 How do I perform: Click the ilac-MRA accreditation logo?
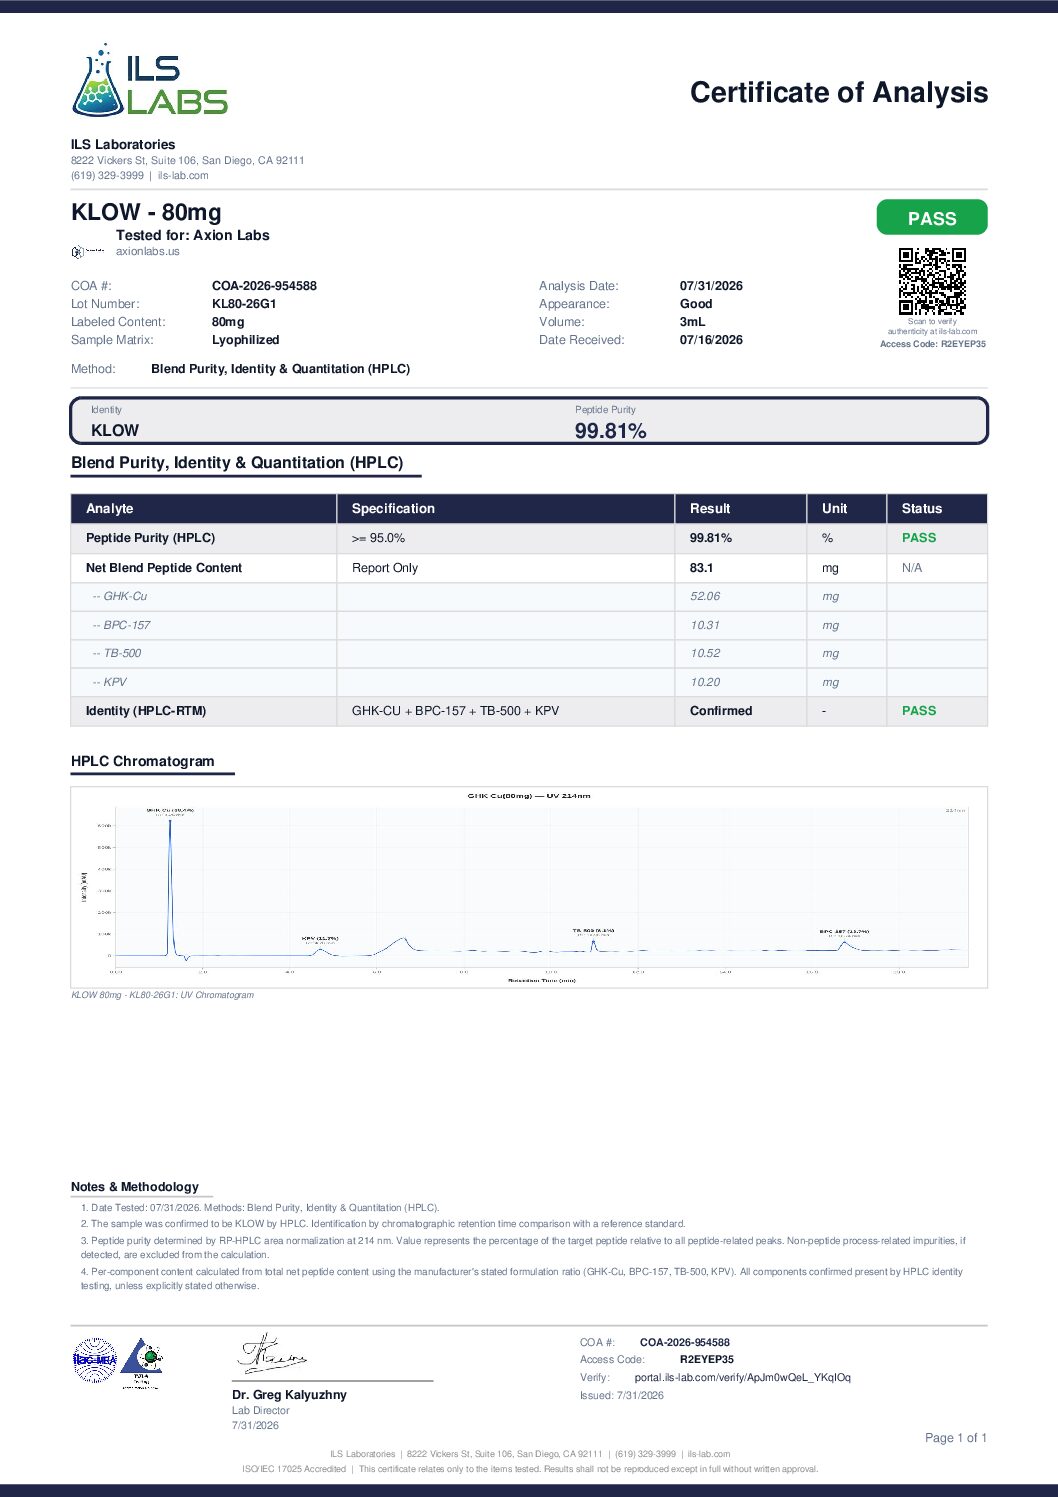point(95,1360)
